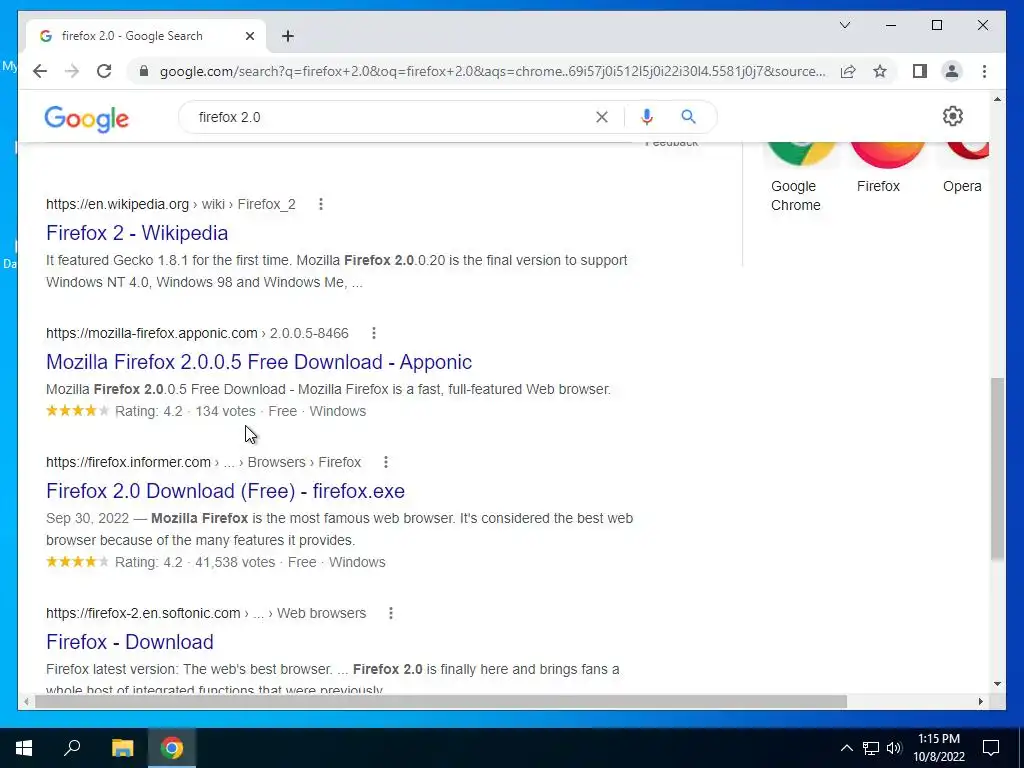
Task: Open Mozilla Firefox 2.0.0.5 Apponic link
Action: click(x=259, y=362)
